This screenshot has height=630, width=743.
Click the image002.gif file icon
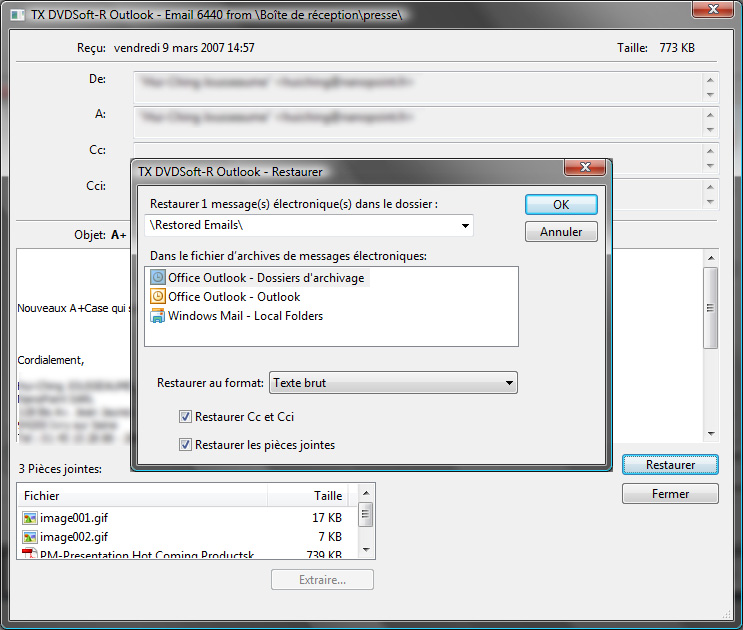click(x=29, y=537)
